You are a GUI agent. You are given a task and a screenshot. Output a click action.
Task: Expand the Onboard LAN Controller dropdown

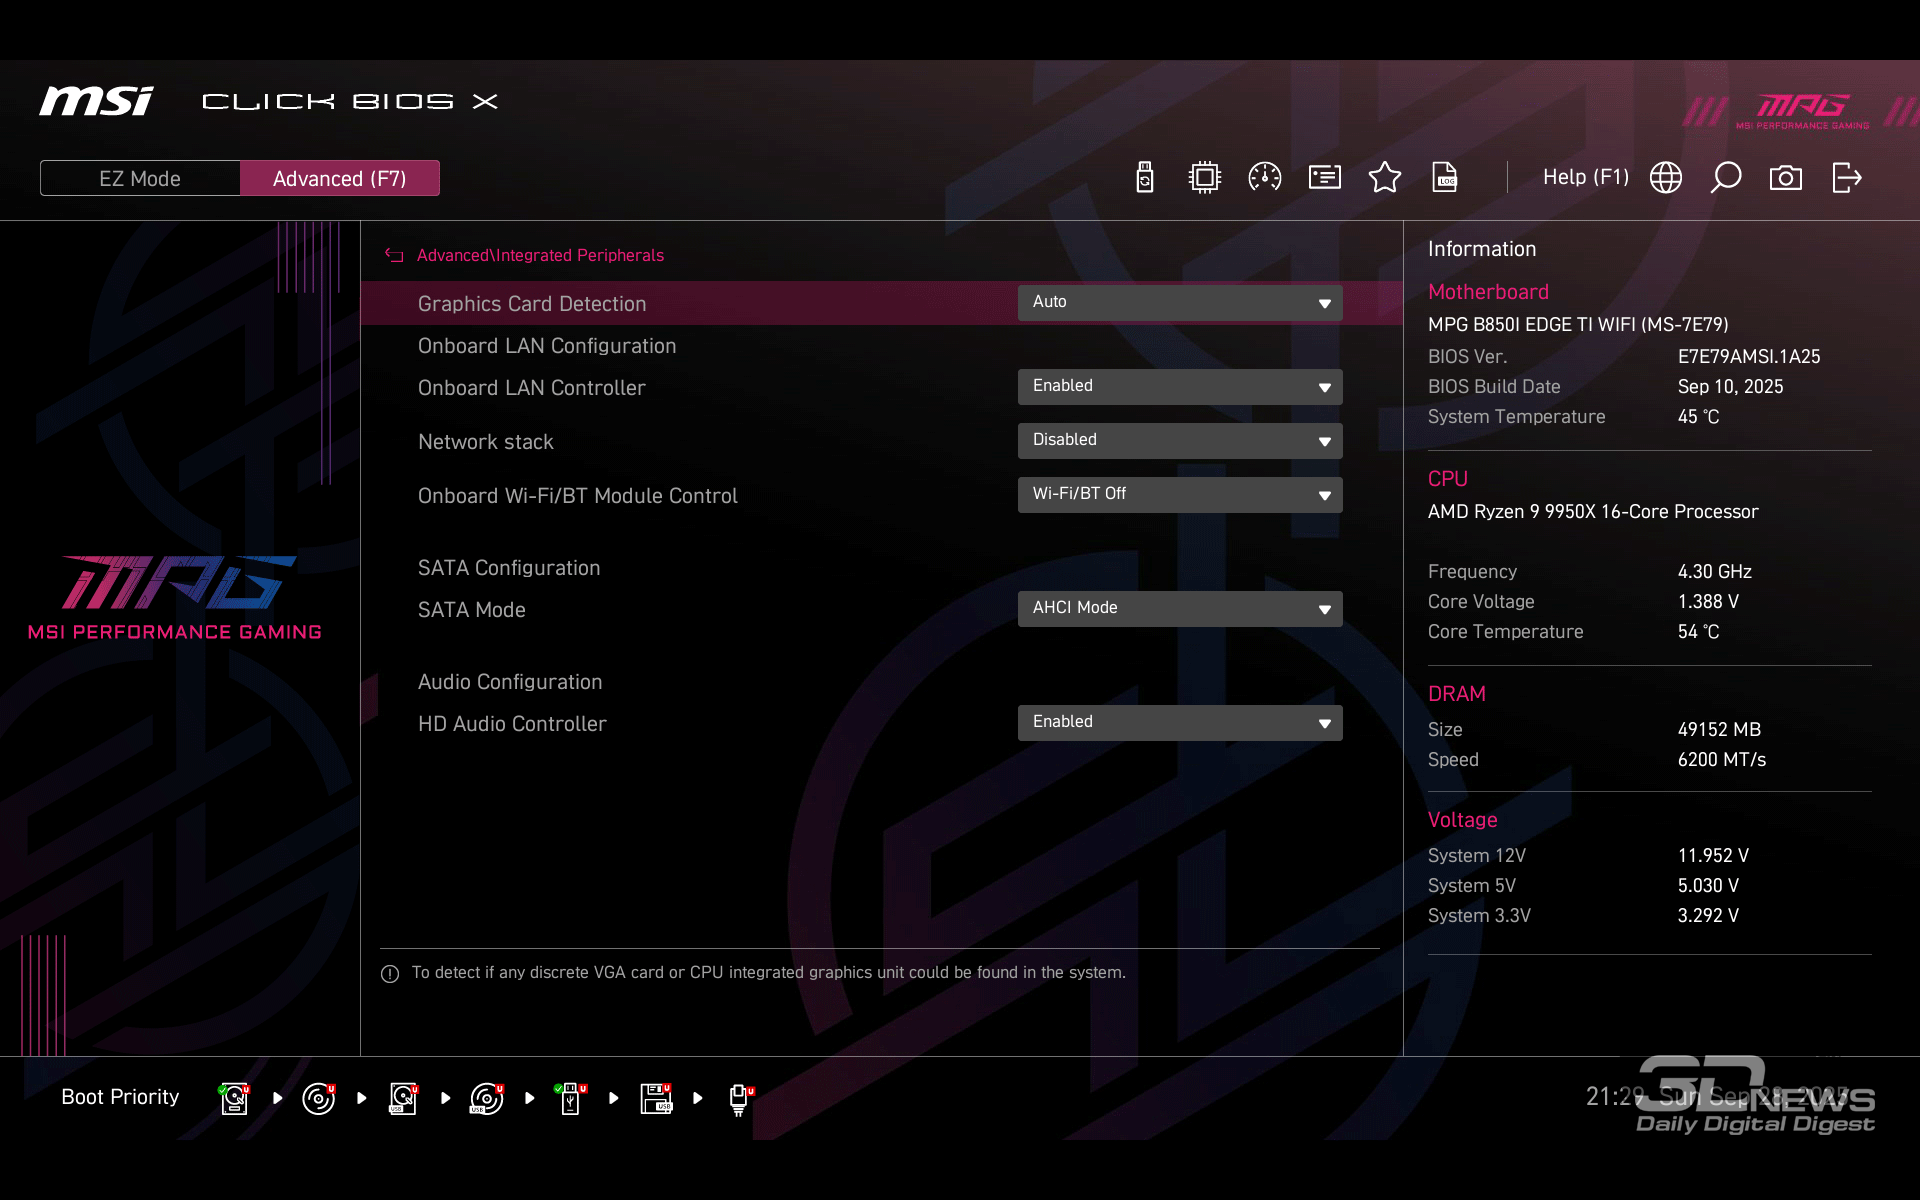click(1179, 387)
